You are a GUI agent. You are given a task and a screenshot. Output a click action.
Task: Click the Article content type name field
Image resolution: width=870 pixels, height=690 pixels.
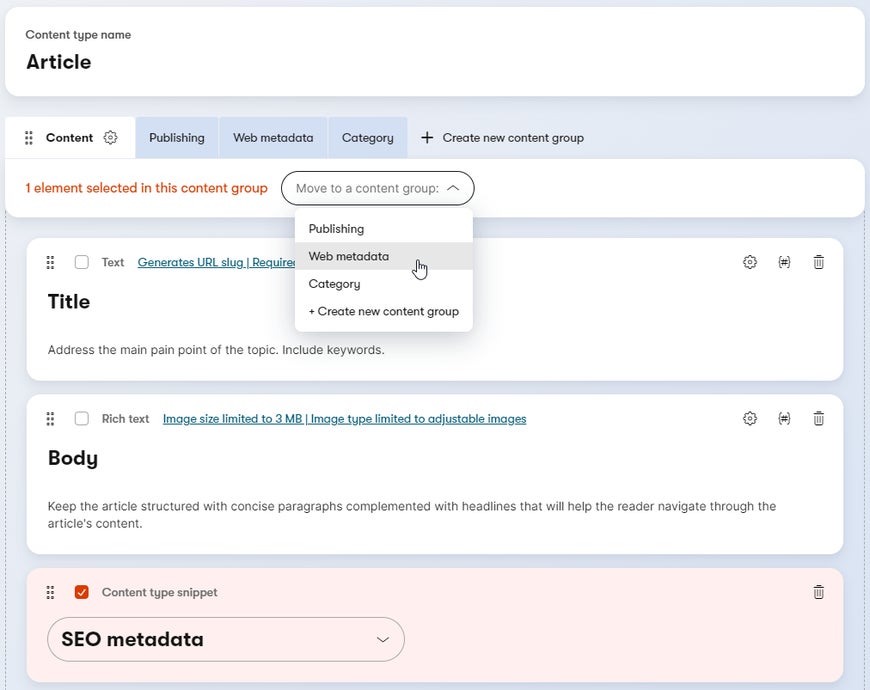pyautogui.click(x=58, y=61)
